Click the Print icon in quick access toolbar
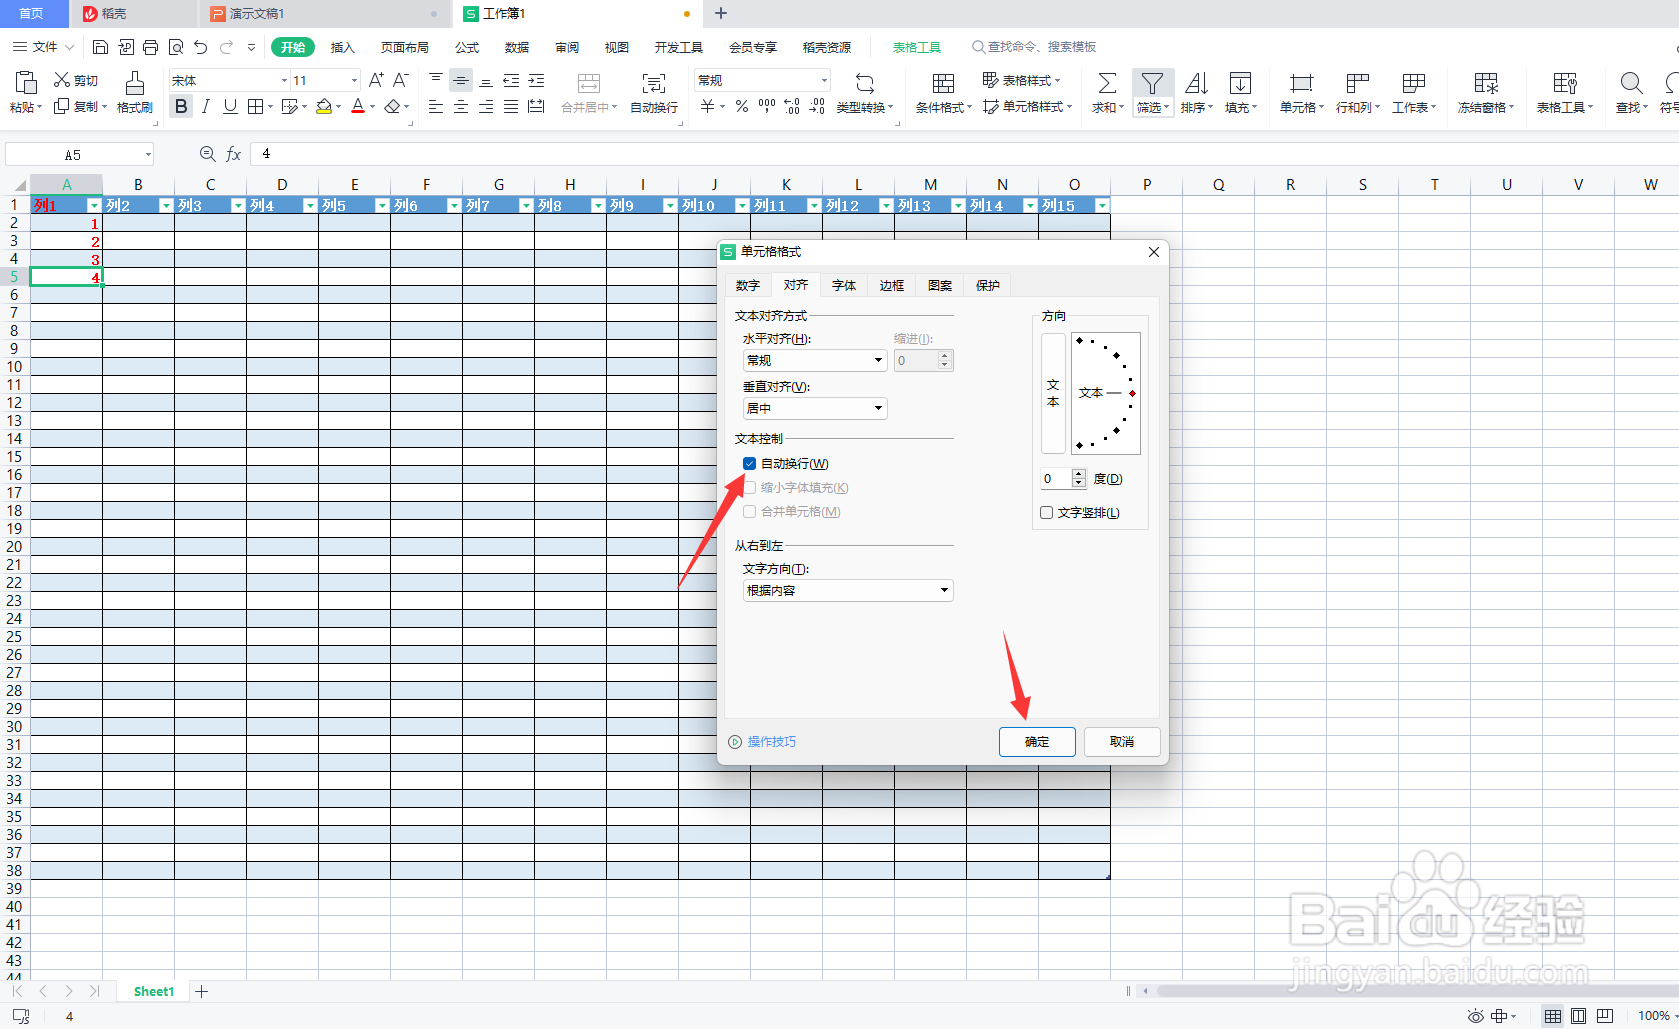The height and width of the screenshot is (1029, 1679). [150, 47]
